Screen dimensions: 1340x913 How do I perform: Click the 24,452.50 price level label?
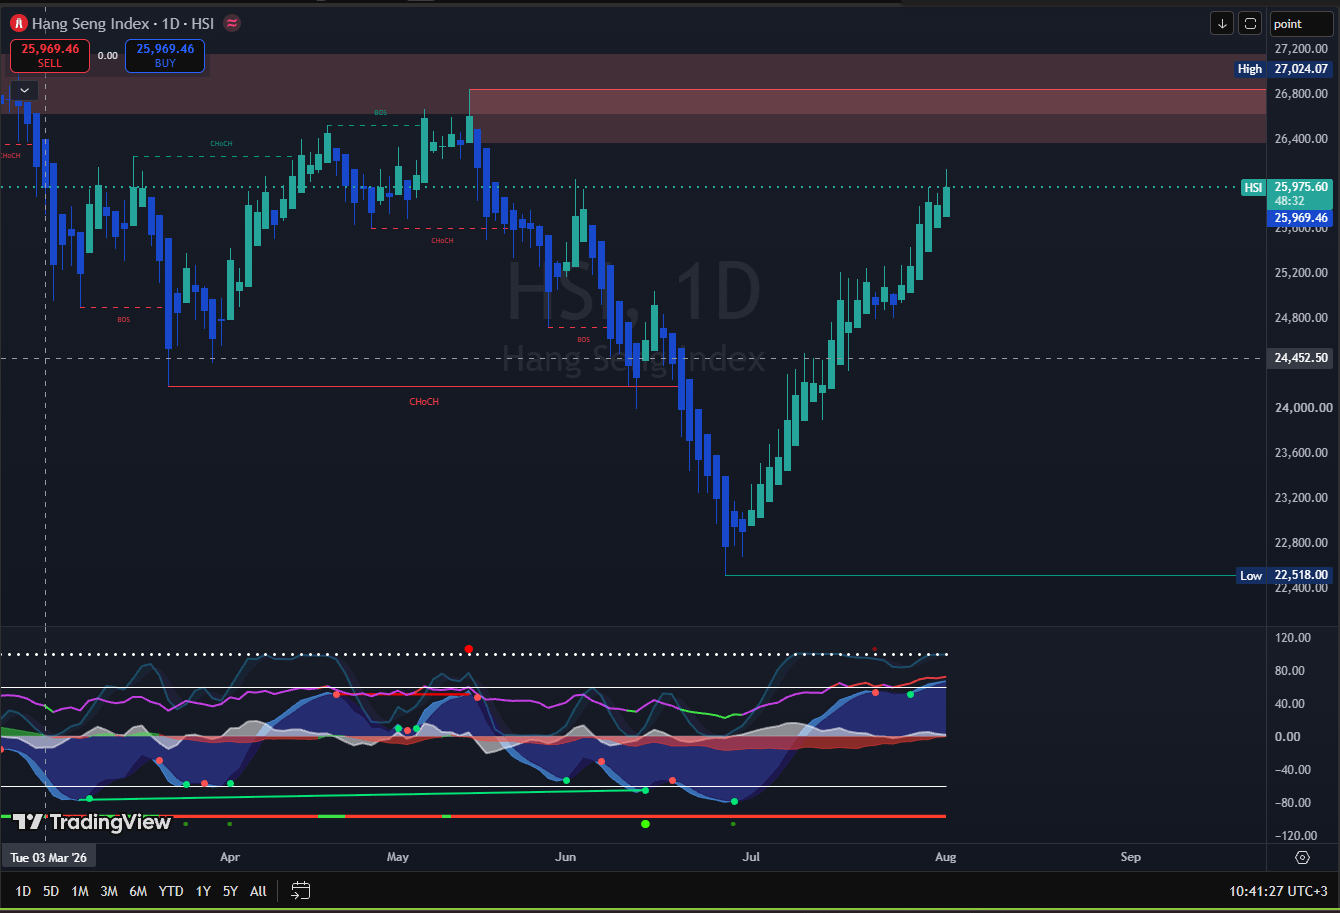pyautogui.click(x=1301, y=358)
